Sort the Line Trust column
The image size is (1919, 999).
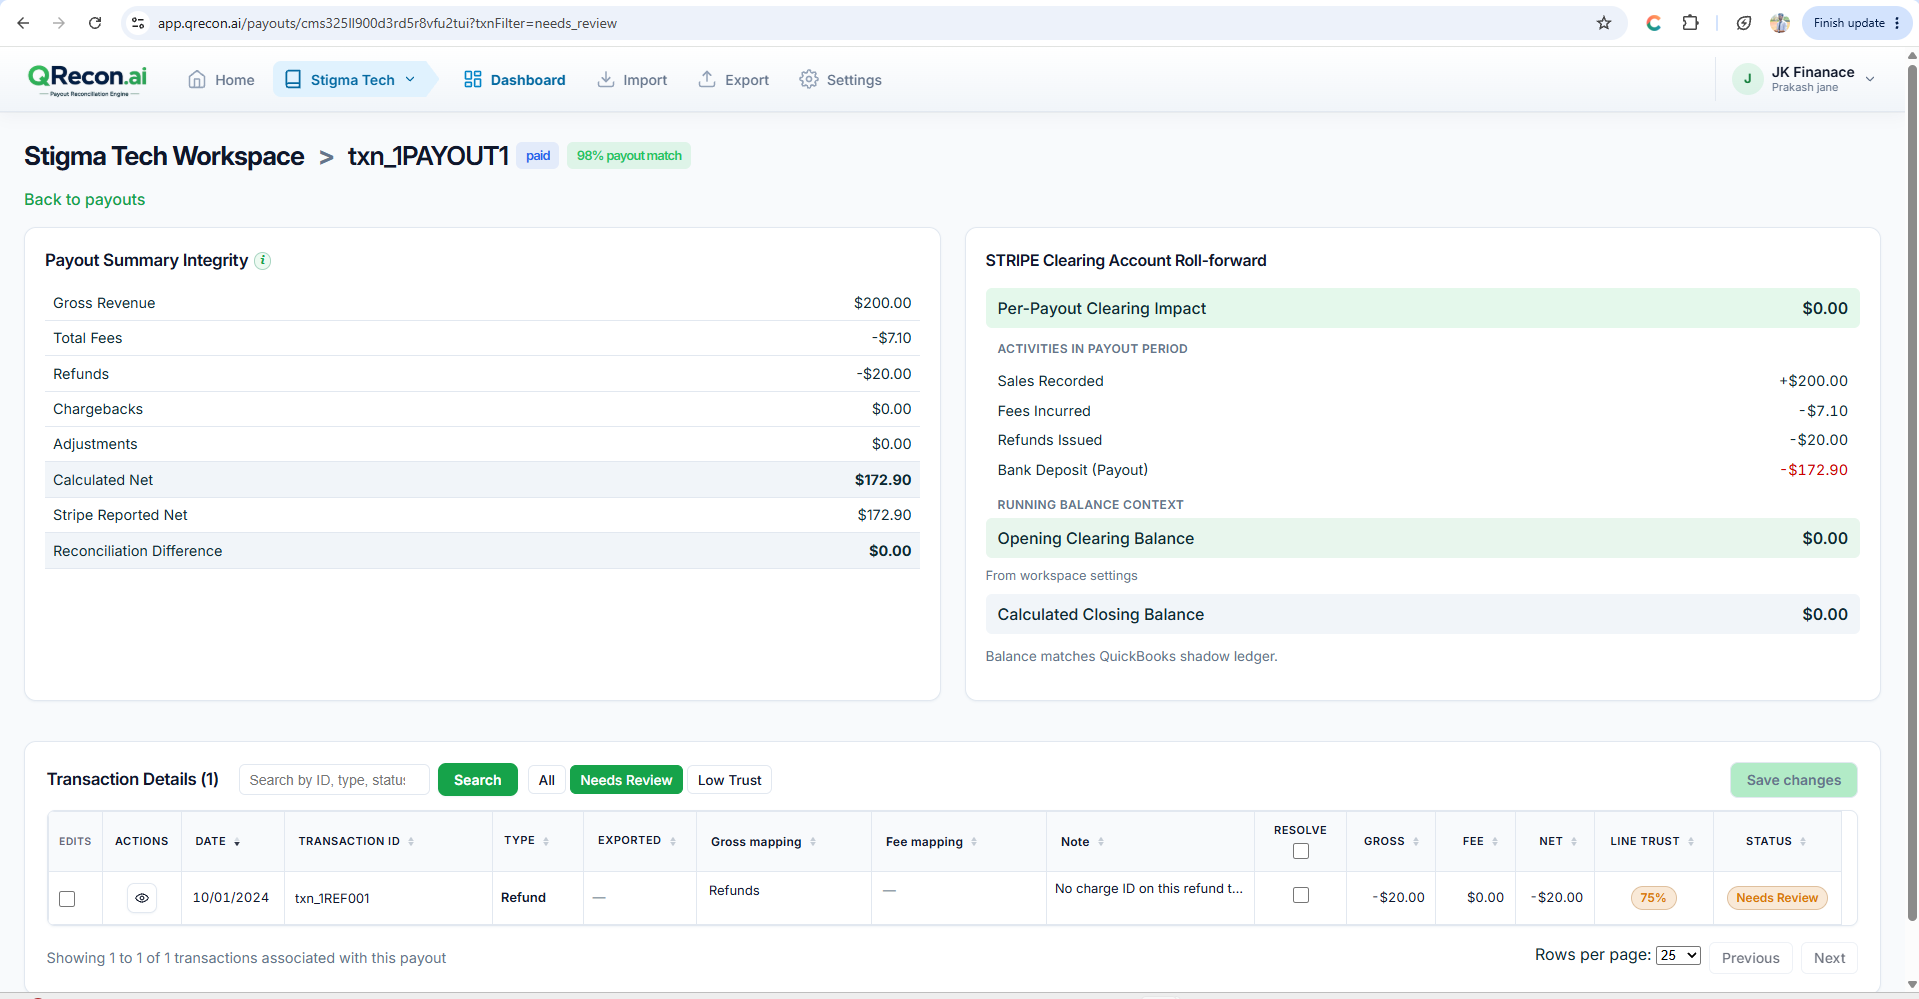pyautogui.click(x=1691, y=842)
